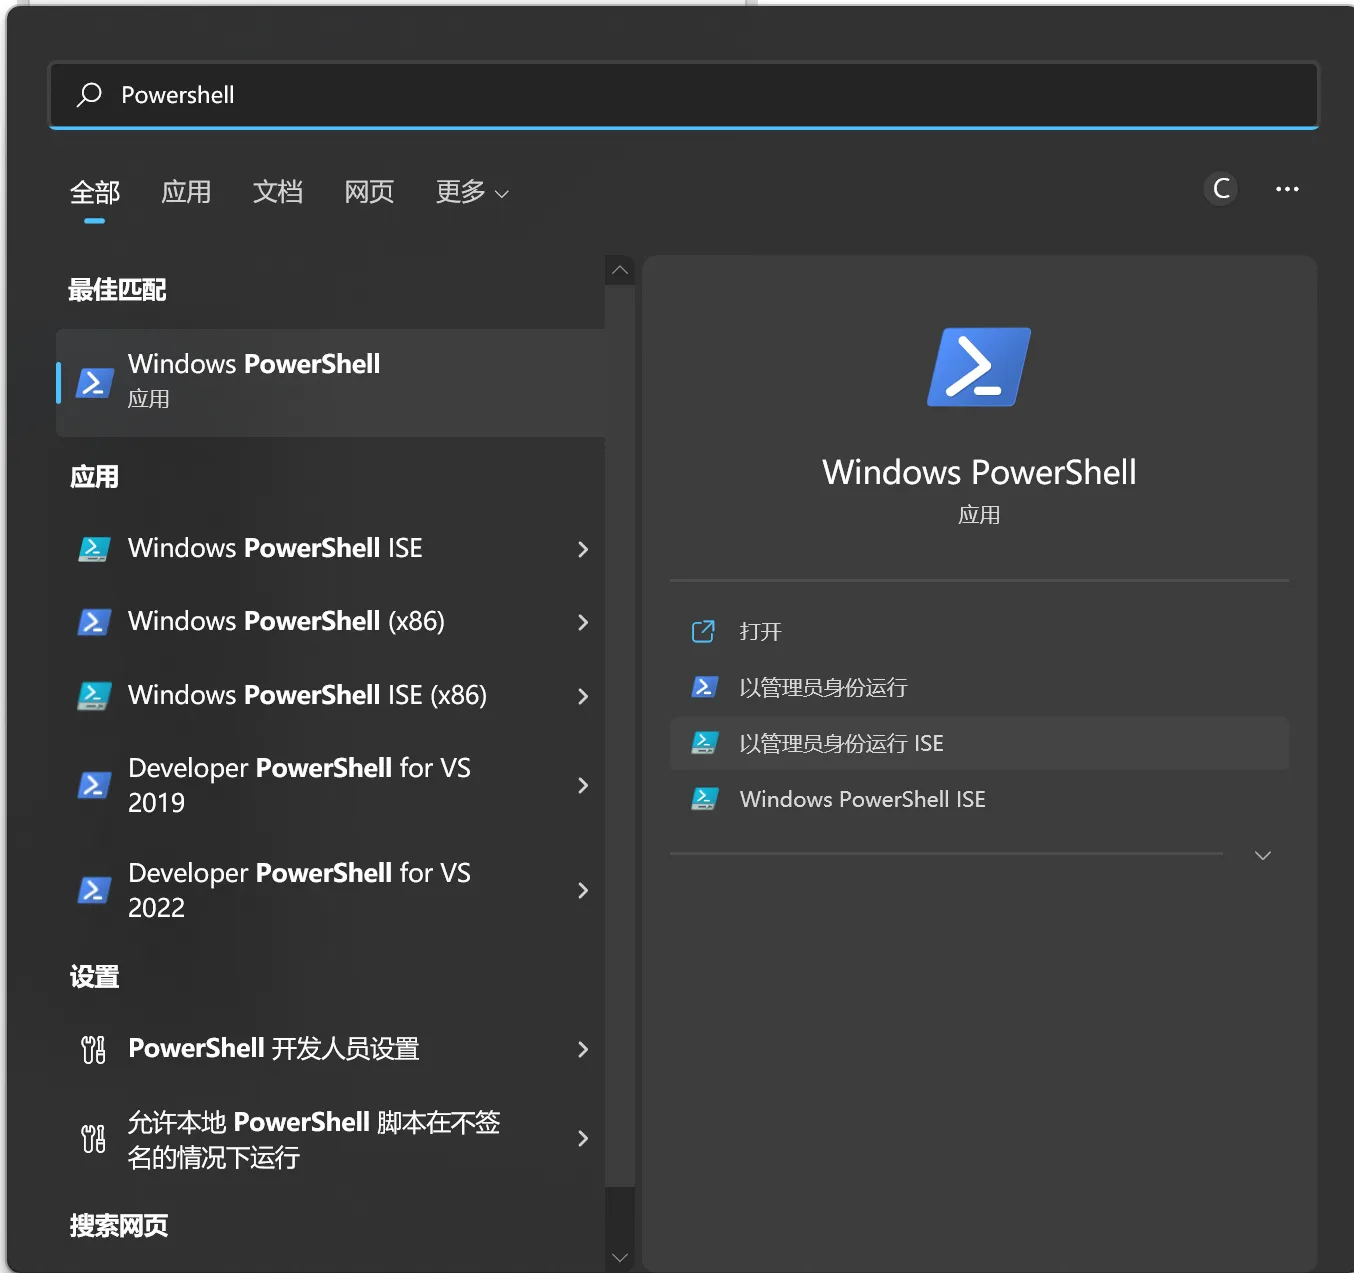1354x1273 pixels.
Task: Click scroll down arrow in results list
Action: pos(620,1257)
